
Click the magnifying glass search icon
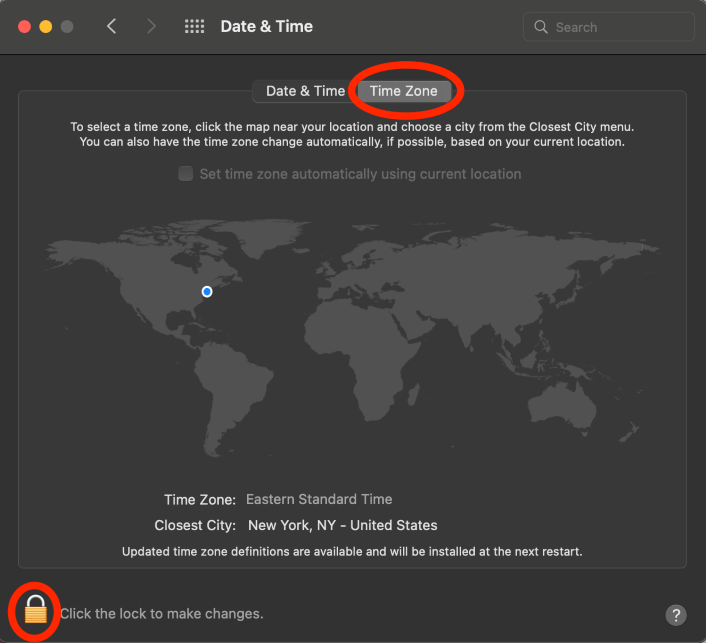(x=541, y=27)
